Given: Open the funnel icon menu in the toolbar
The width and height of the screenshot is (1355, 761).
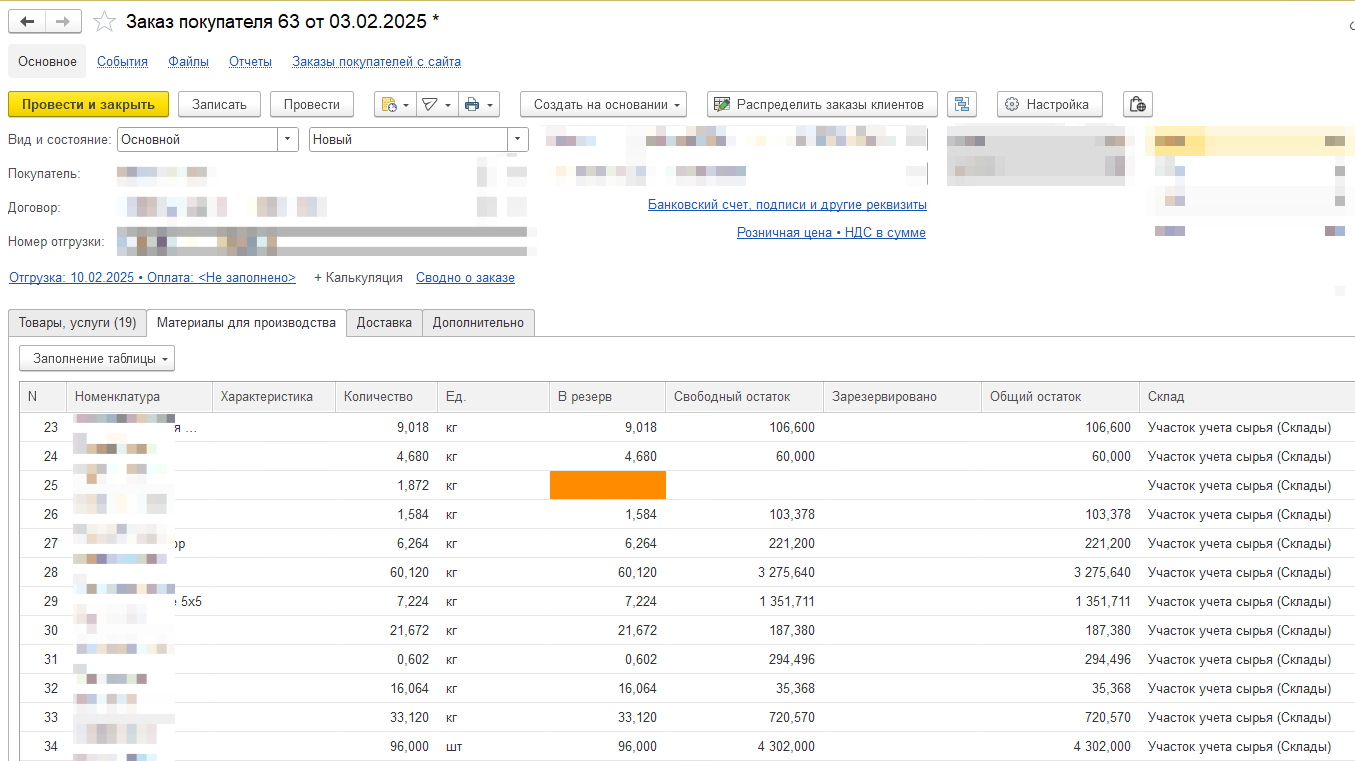Looking at the screenshot, I should pyautogui.click(x=436, y=104).
